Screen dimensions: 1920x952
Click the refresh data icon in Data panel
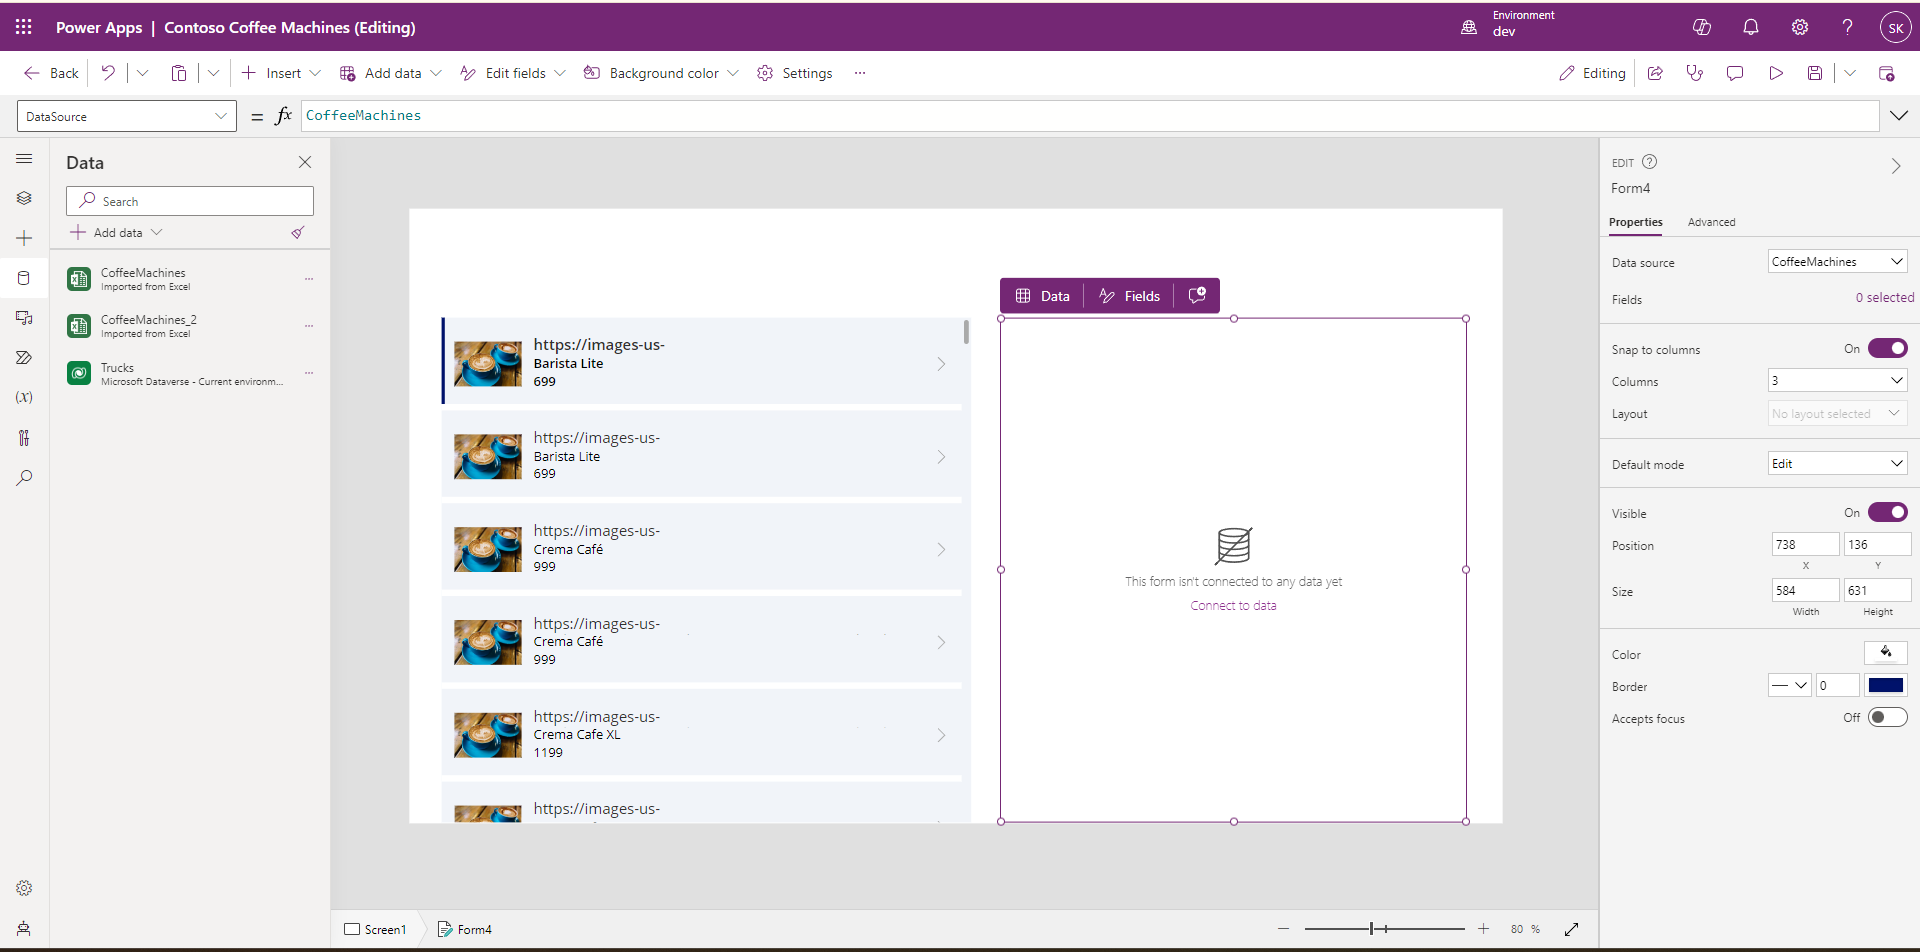tap(298, 232)
